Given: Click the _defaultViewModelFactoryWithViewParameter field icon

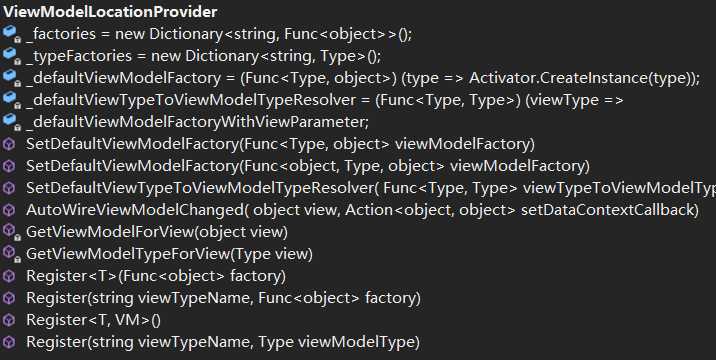Looking at the screenshot, I should coord(10,122).
